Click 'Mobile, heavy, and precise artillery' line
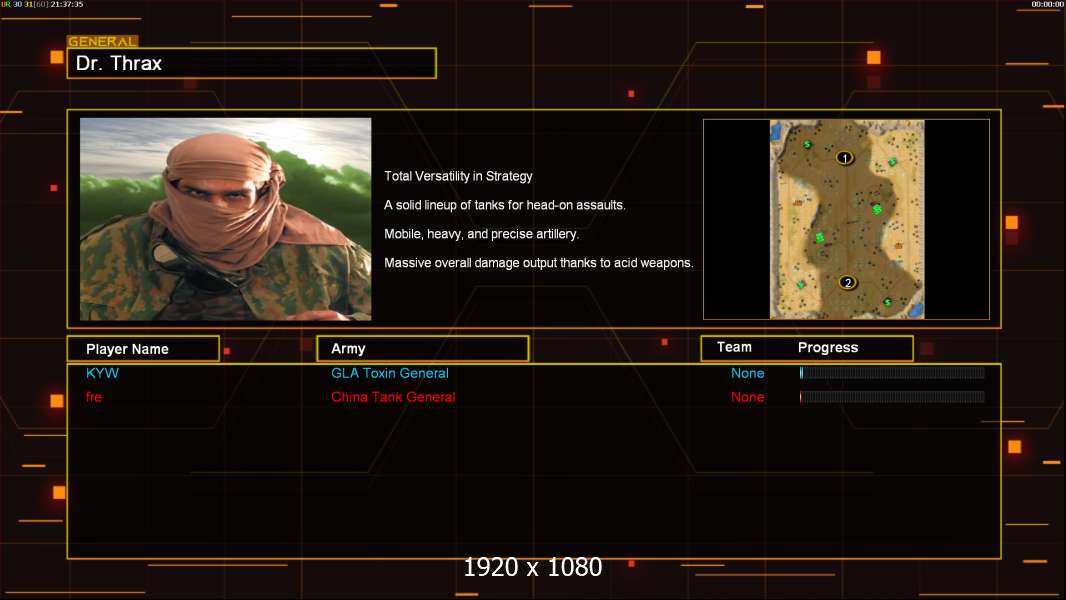Viewport: 1066px width, 600px height. click(x=481, y=234)
